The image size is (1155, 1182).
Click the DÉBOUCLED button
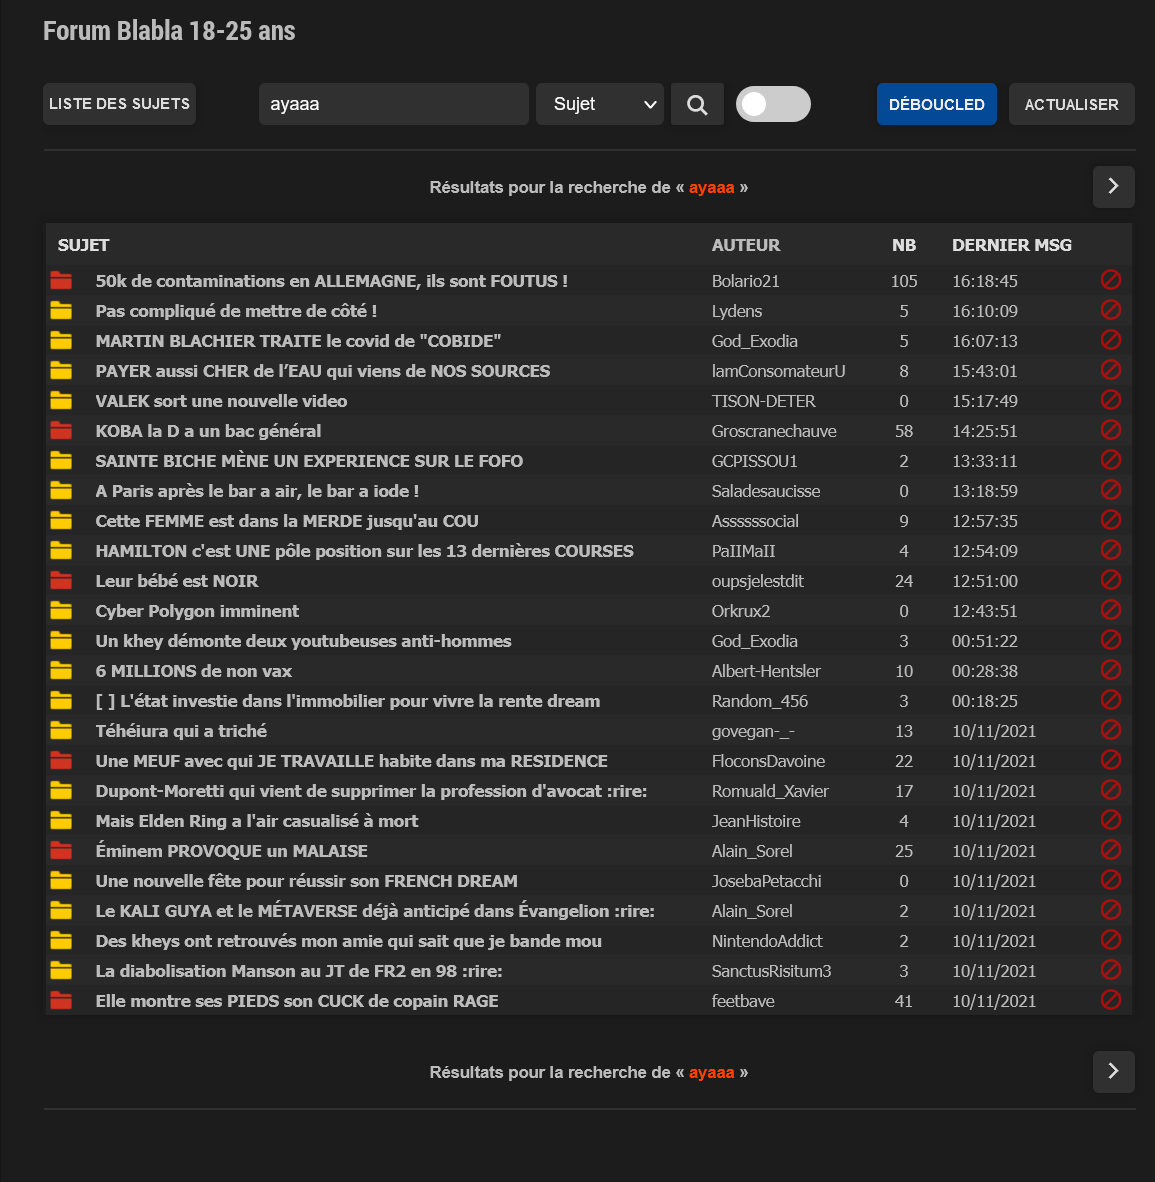pos(936,104)
